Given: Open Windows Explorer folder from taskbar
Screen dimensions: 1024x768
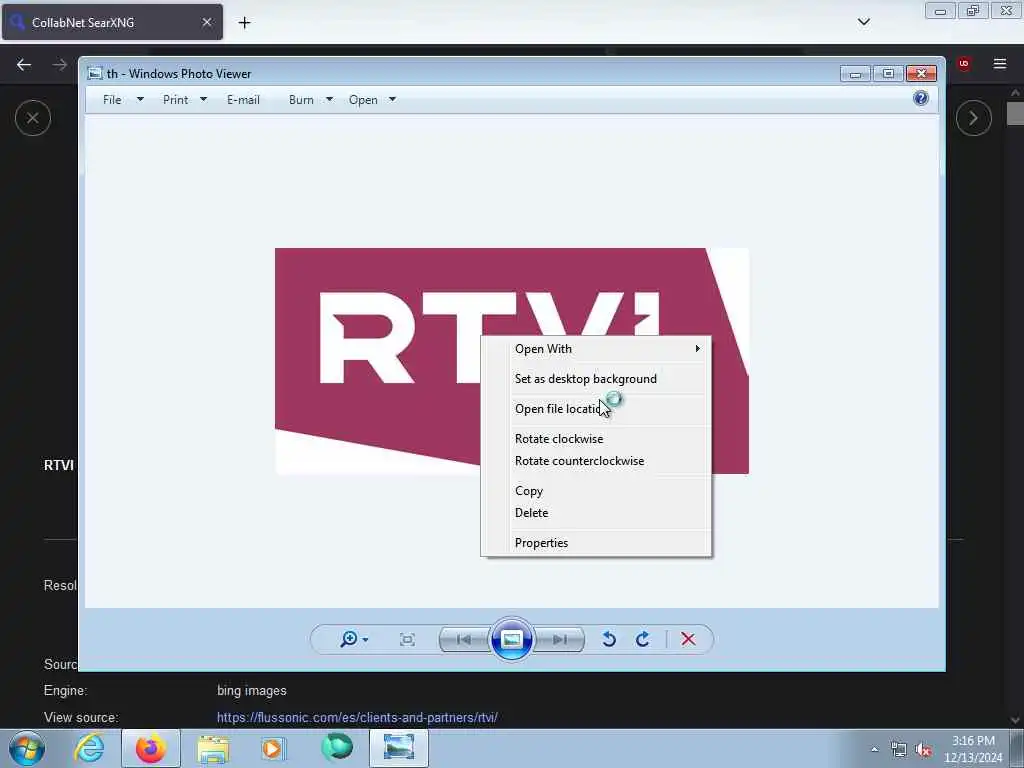Looking at the screenshot, I should tap(213, 748).
